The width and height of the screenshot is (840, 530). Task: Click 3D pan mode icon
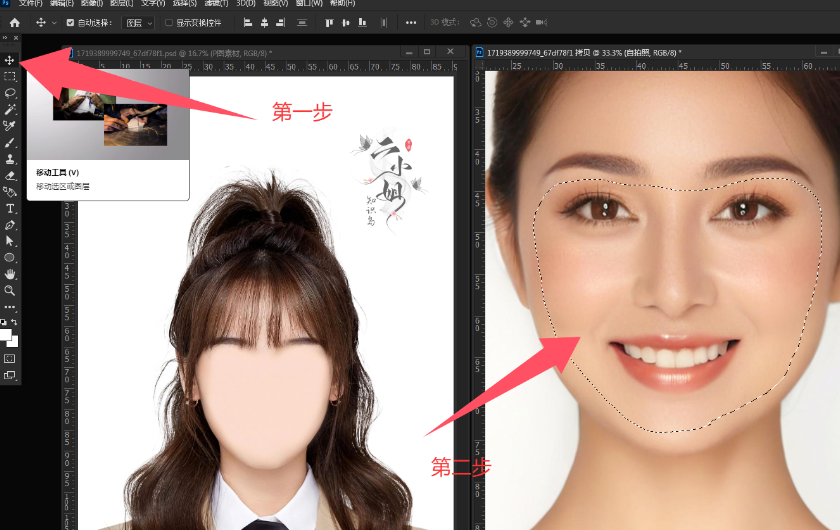tap(508, 23)
